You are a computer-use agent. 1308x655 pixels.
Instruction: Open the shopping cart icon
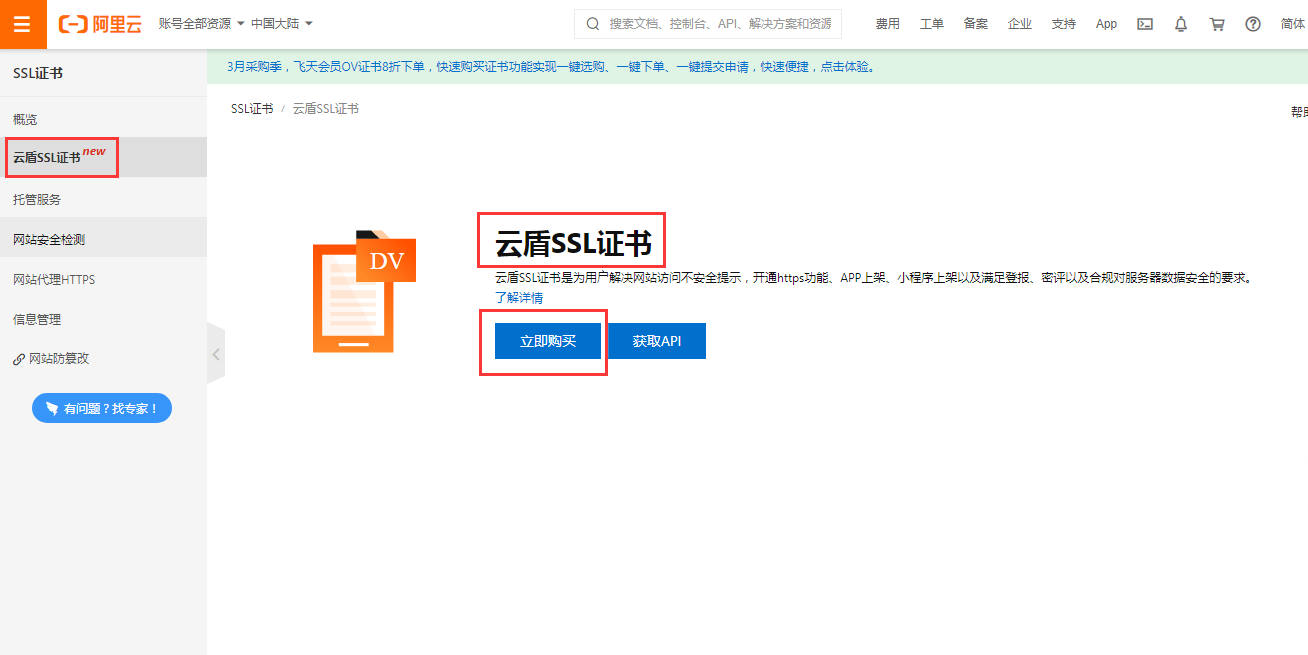click(x=1217, y=24)
